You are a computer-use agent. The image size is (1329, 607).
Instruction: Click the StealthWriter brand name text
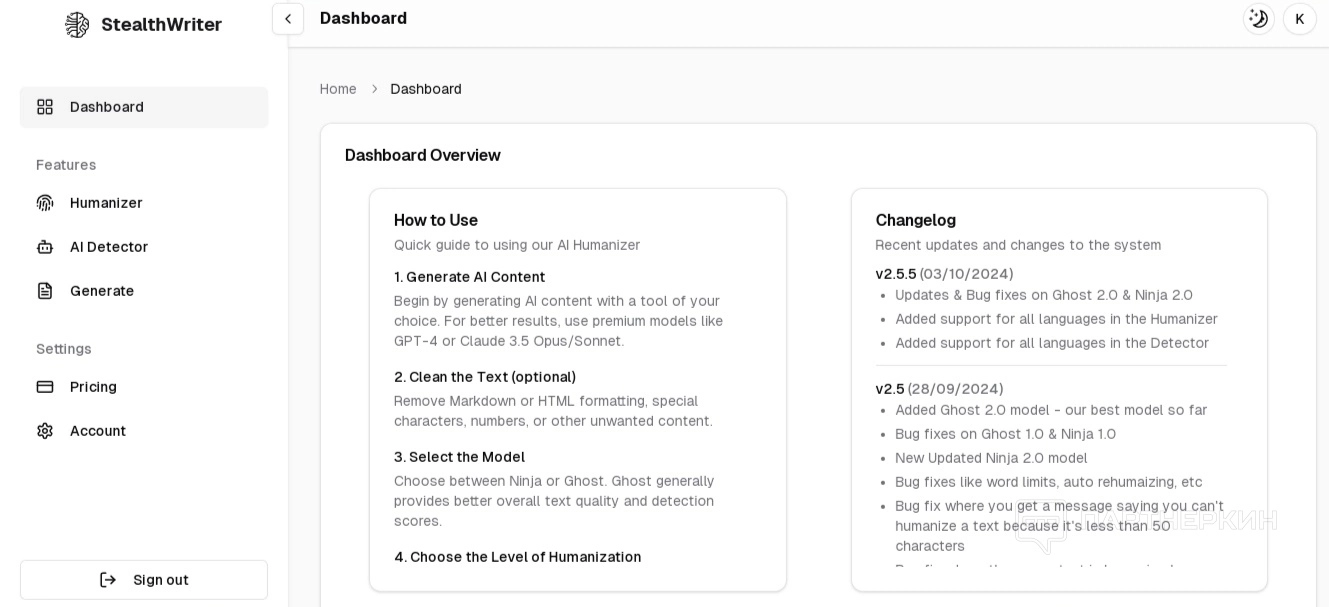(x=161, y=25)
